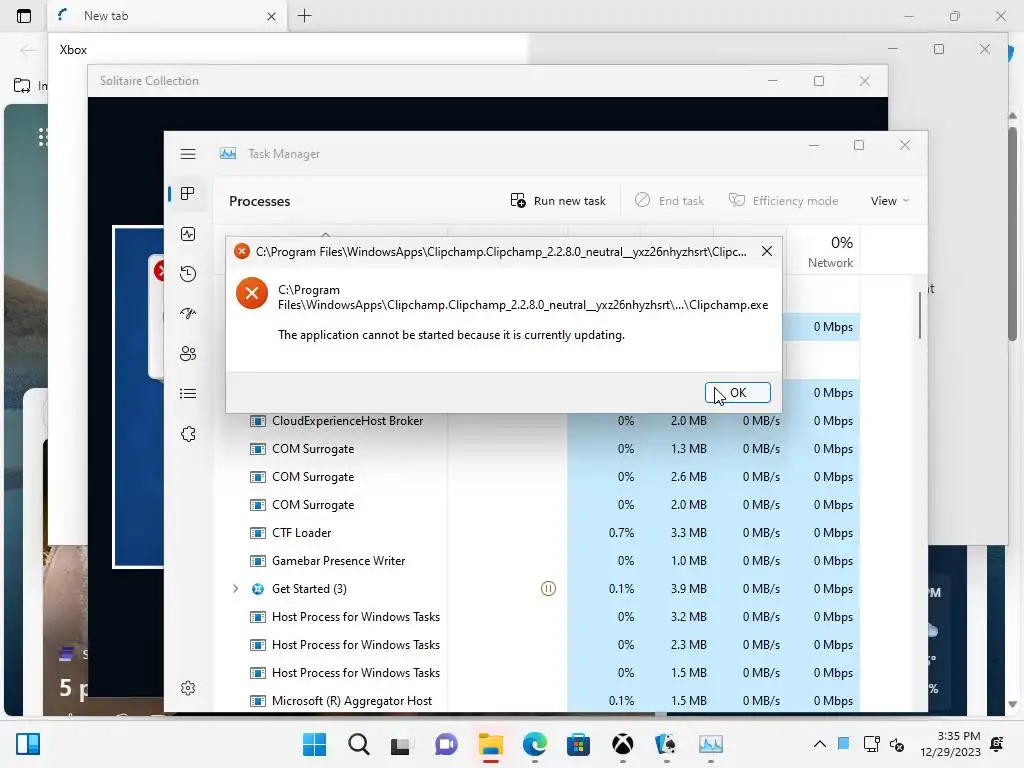This screenshot has height=768, width=1024.
Task: Open notifications bell in system tray
Action: click(x=997, y=744)
